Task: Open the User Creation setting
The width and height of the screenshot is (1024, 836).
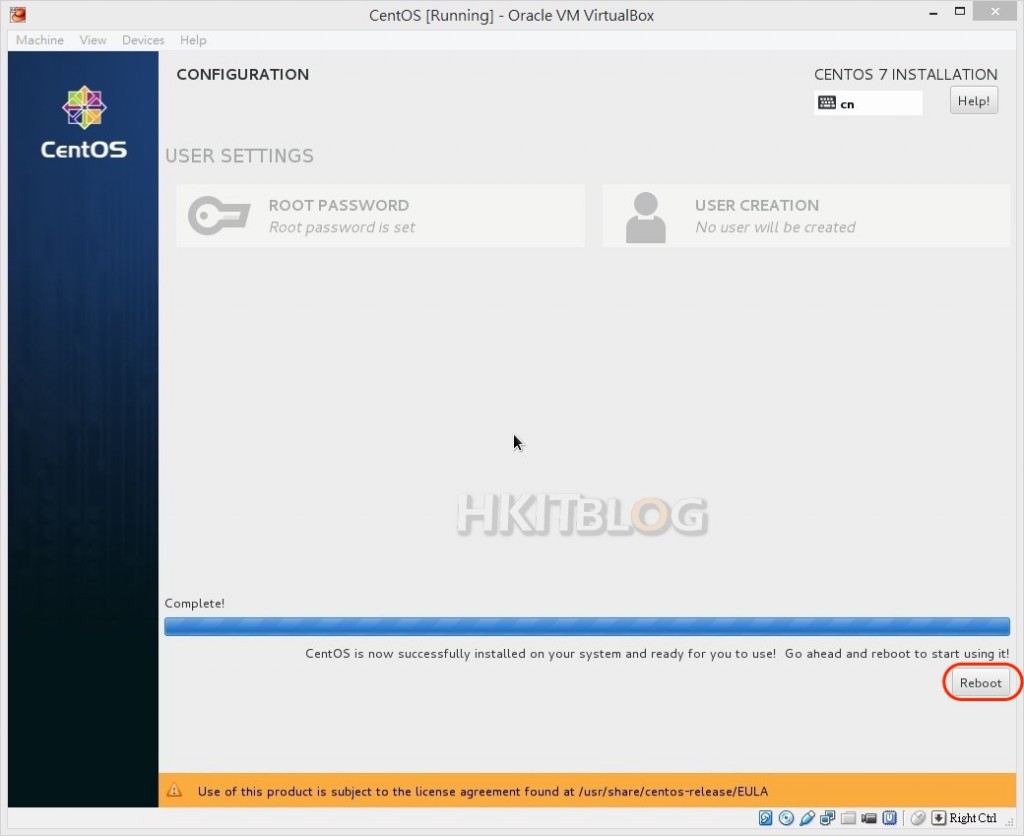Action: pos(806,216)
